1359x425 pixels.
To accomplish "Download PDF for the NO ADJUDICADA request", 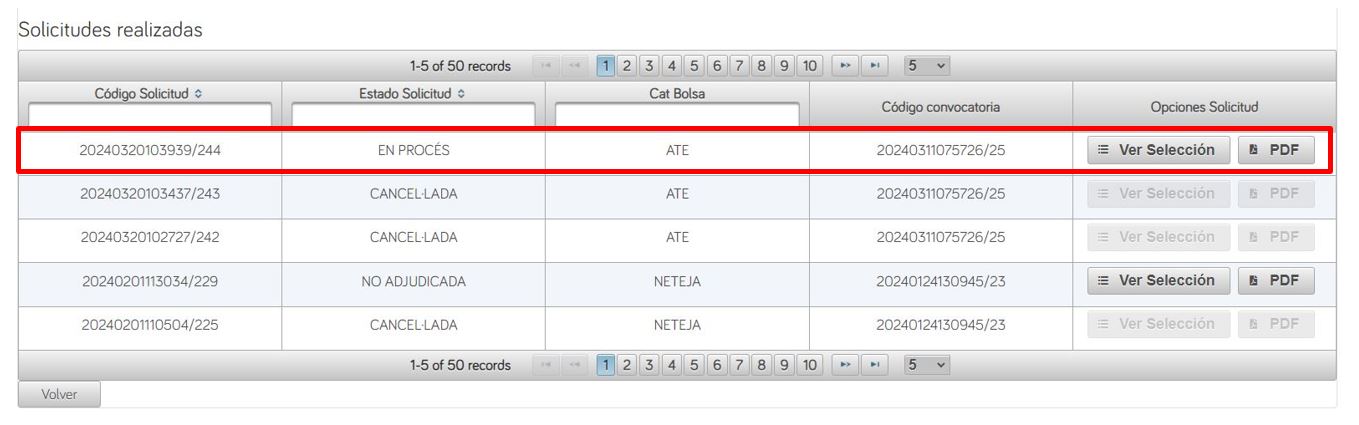I will click(1276, 281).
